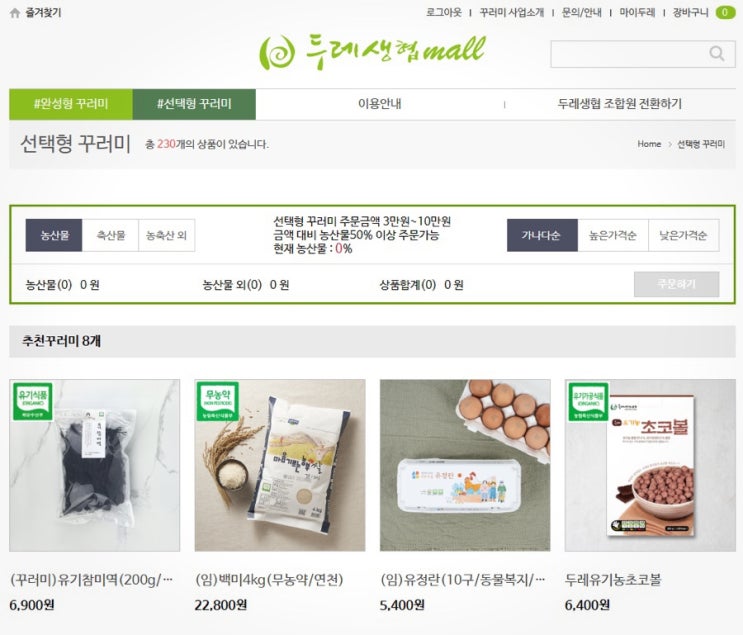Select the 농산물 category filter
The image size is (743, 635).
click(54, 235)
